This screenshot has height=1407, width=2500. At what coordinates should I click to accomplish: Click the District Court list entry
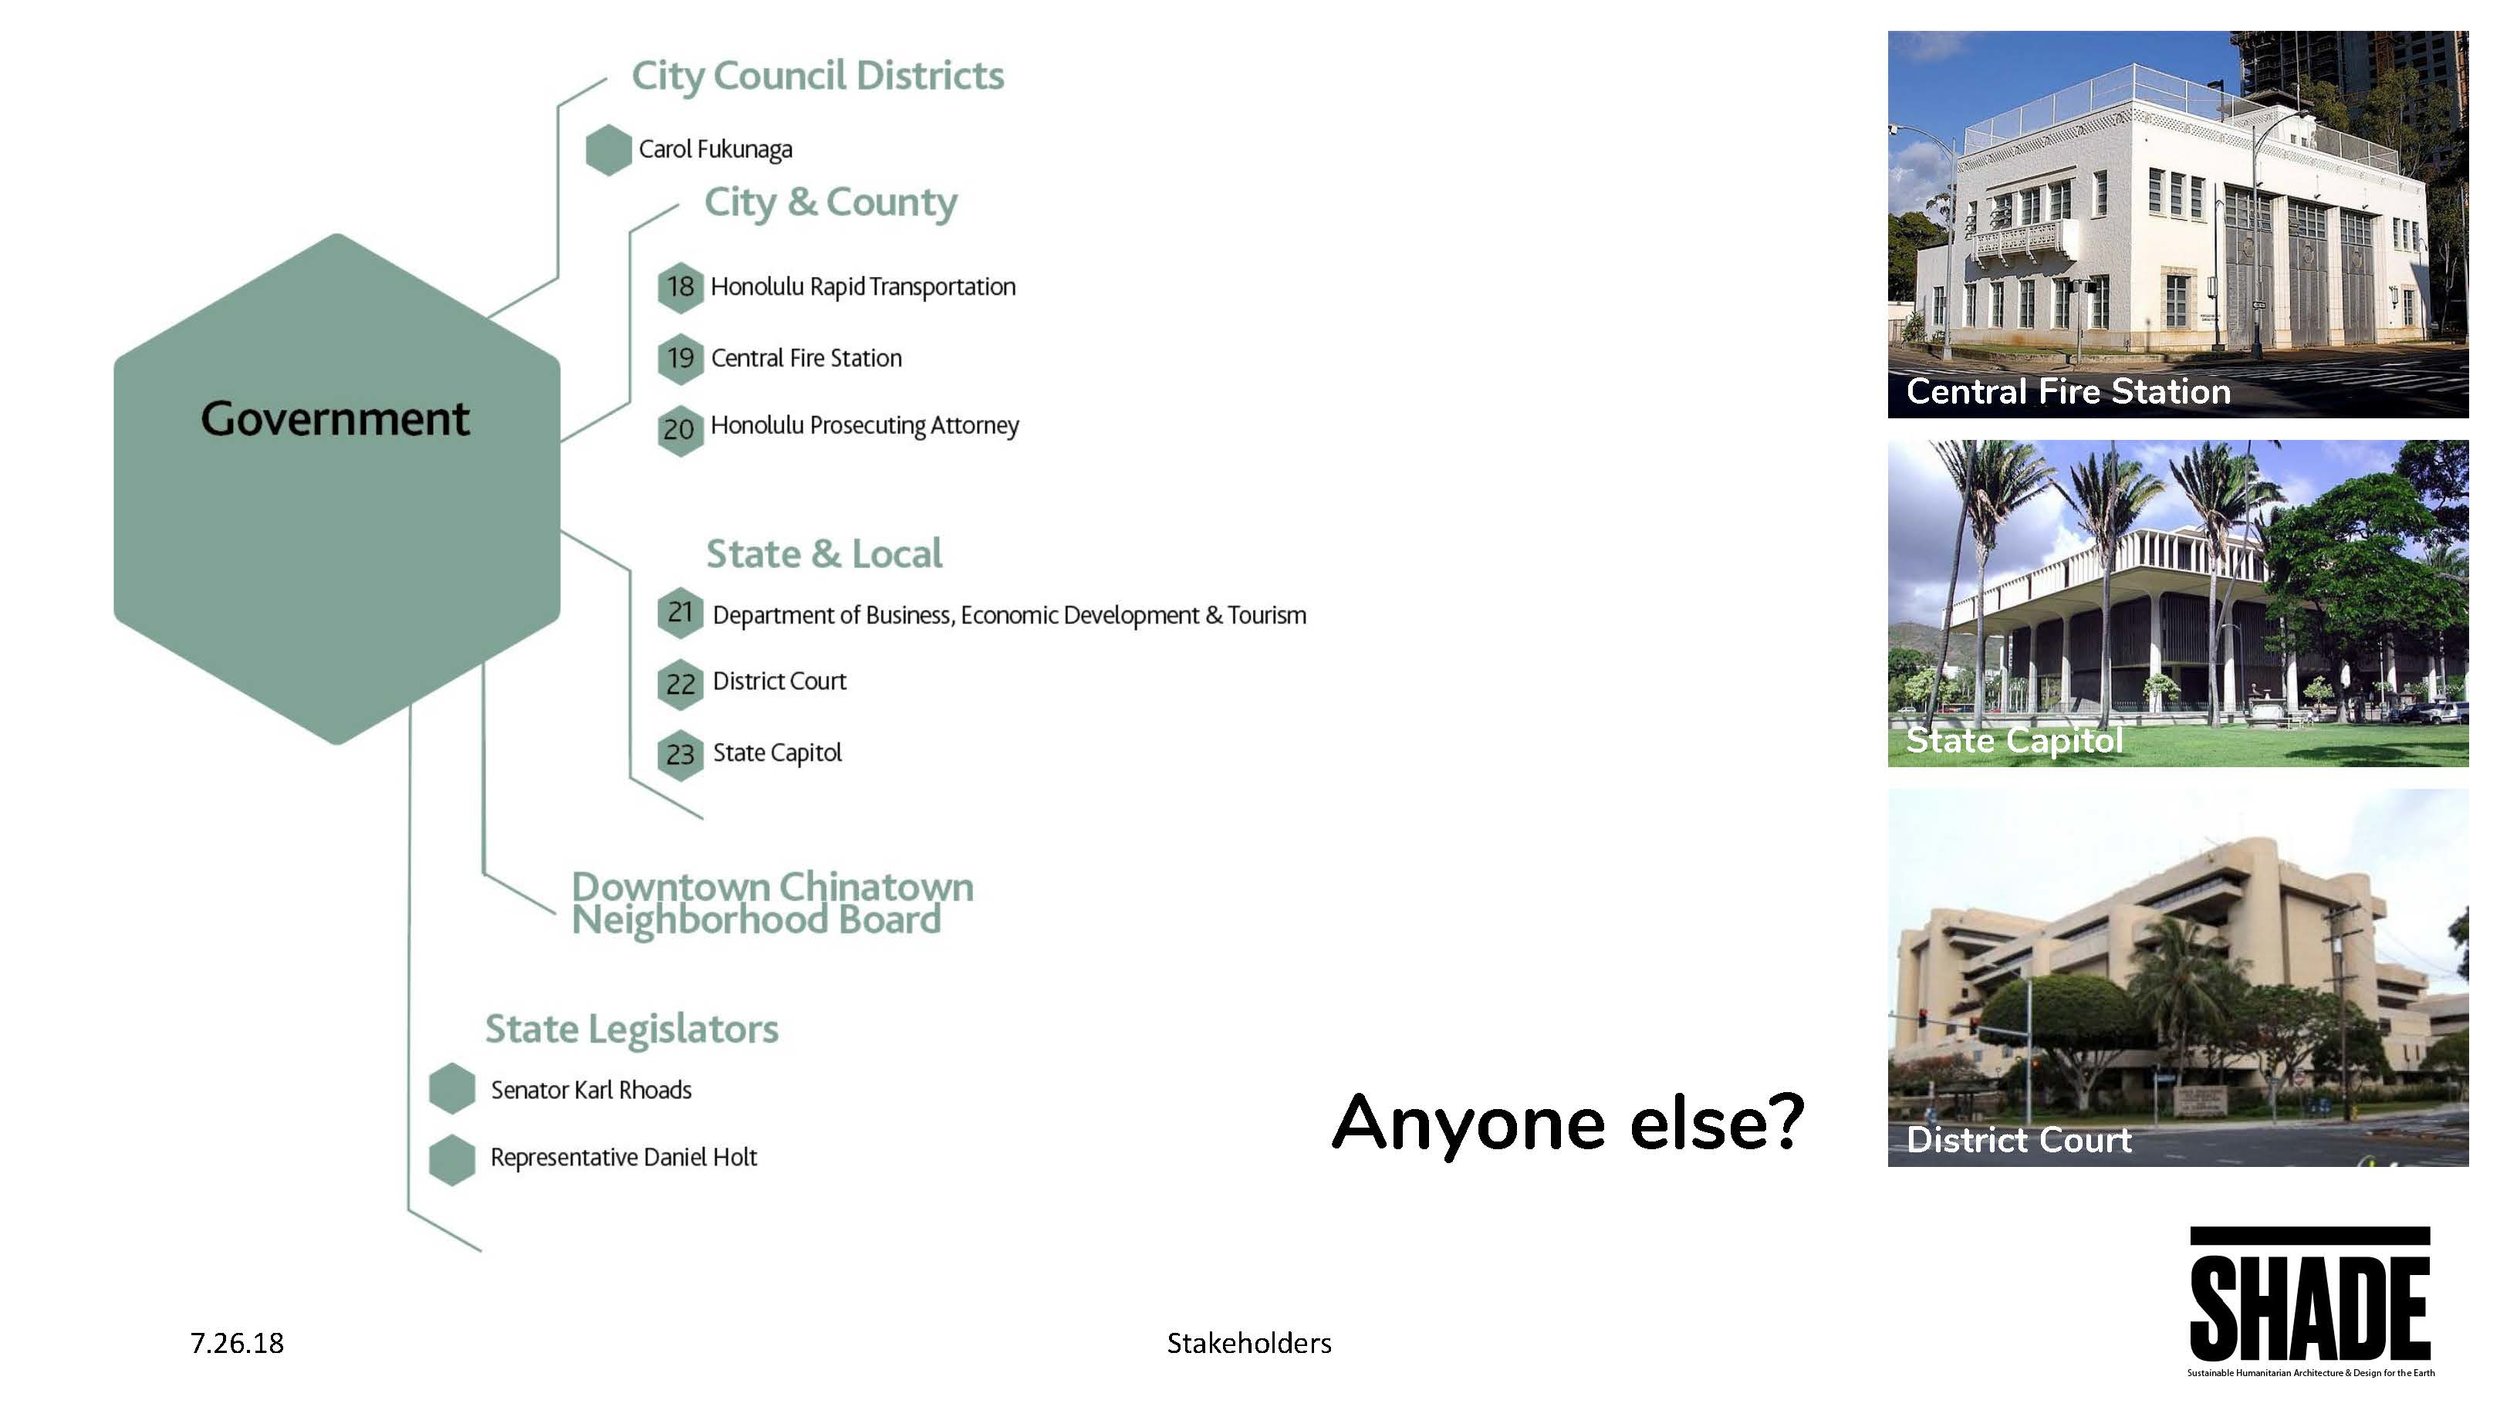click(779, 681)
